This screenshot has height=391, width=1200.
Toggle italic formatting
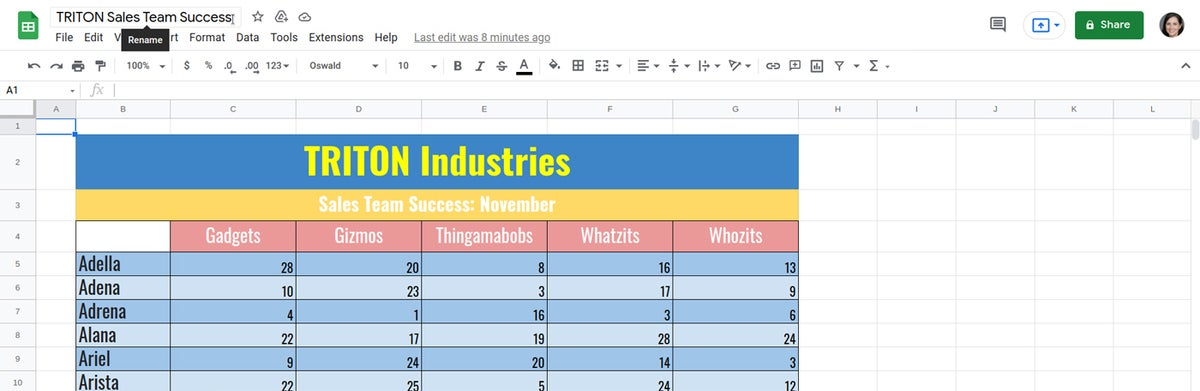479,66
